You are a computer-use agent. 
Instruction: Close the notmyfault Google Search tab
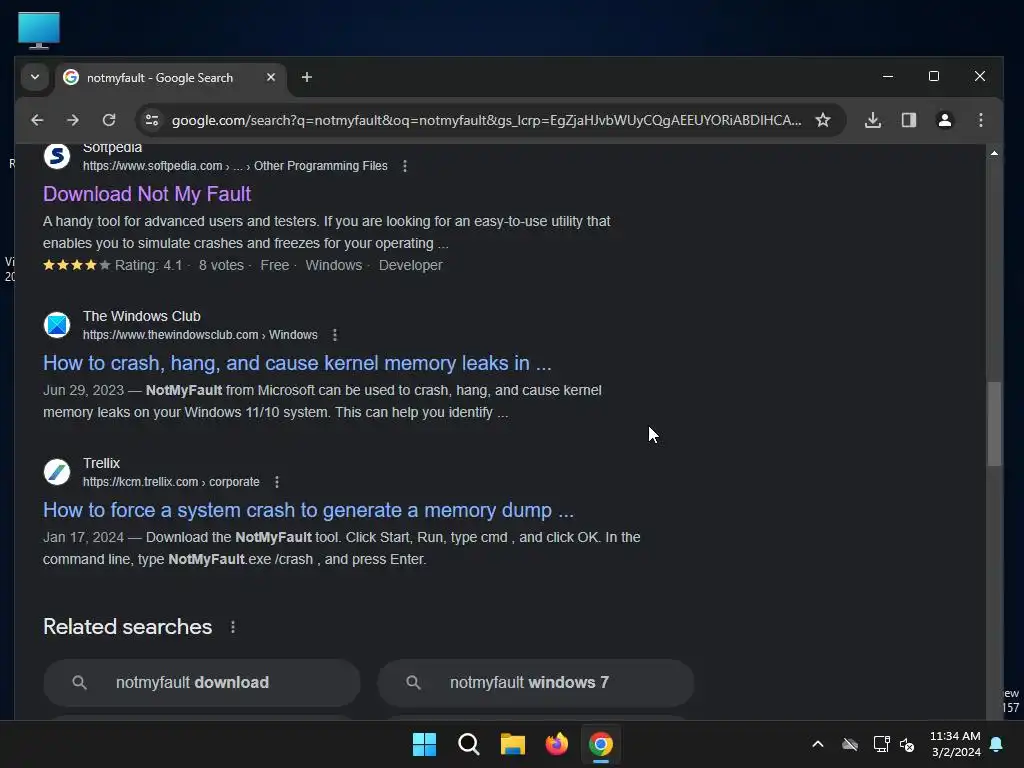270,77
